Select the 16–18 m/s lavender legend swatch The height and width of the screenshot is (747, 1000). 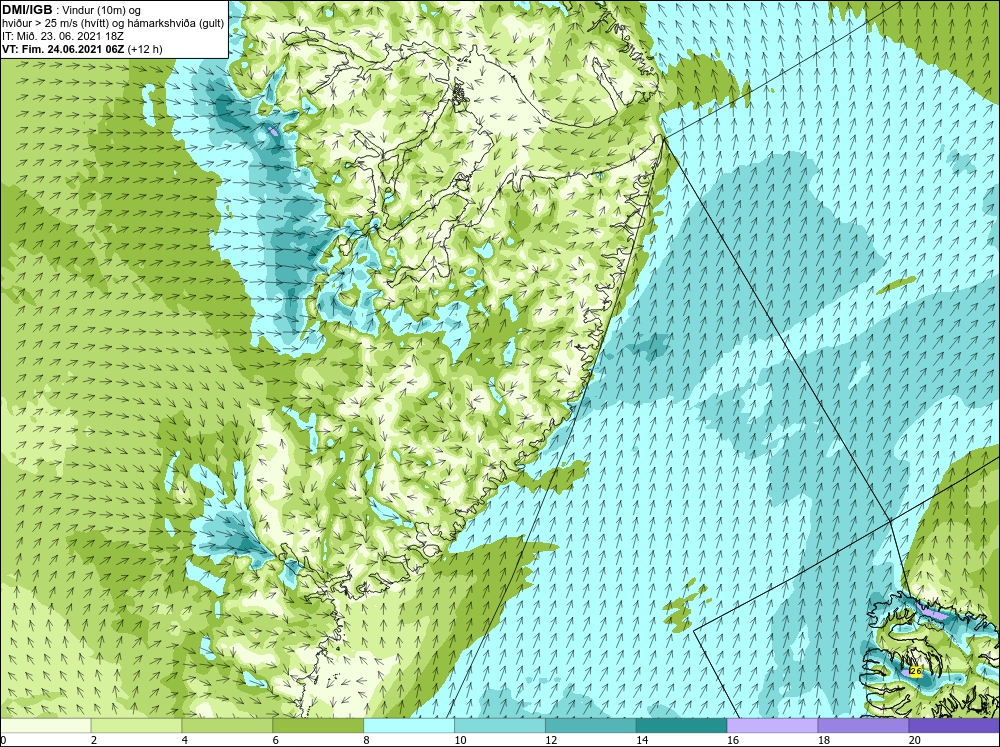772,725
